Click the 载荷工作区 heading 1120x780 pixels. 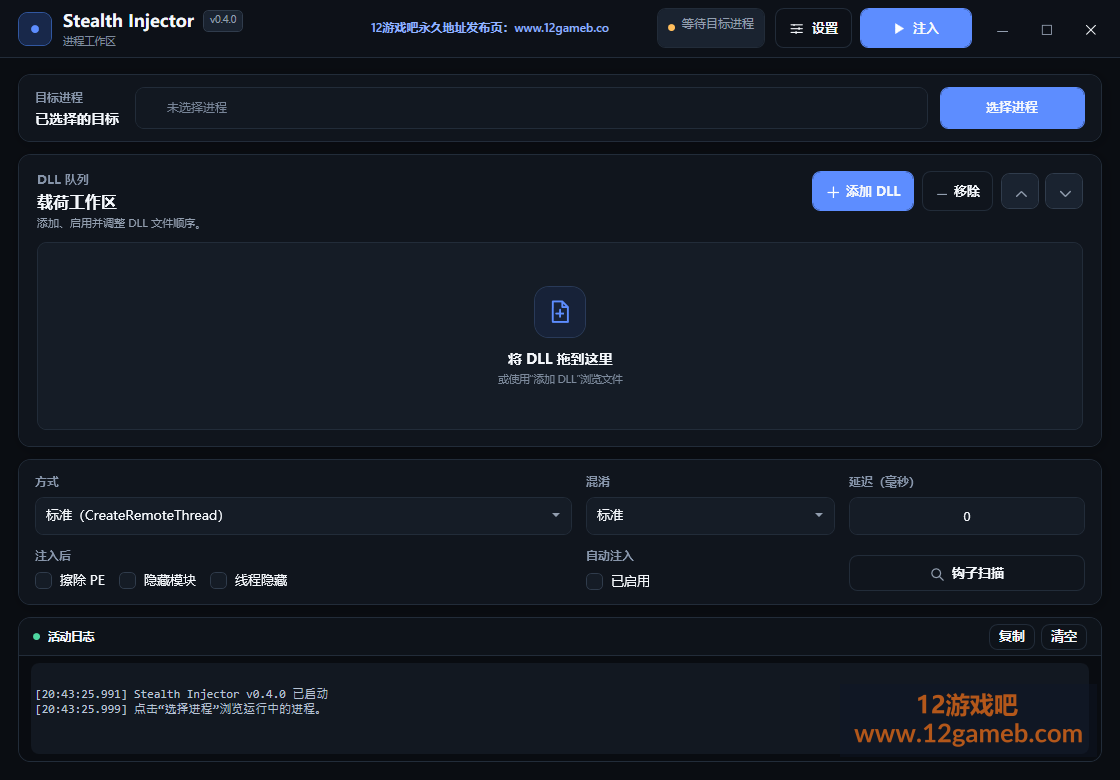click(76, 202)
